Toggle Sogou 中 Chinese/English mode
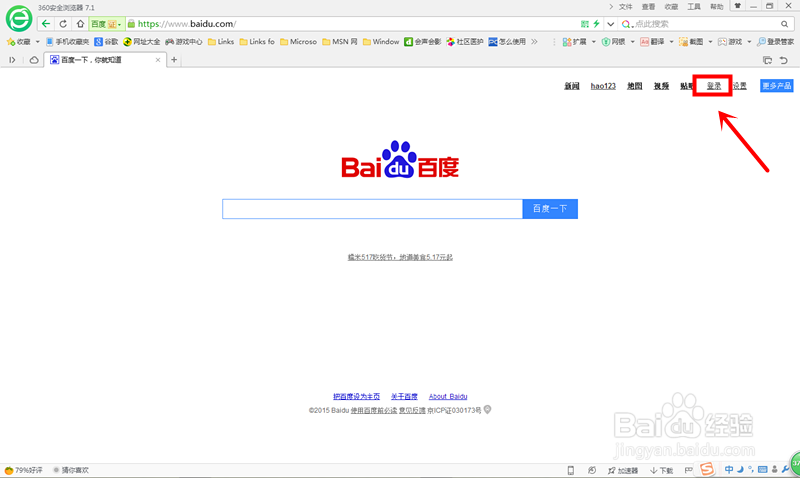Image resolution: width=800 pixels, height=478 pixels. pos(729,469)
